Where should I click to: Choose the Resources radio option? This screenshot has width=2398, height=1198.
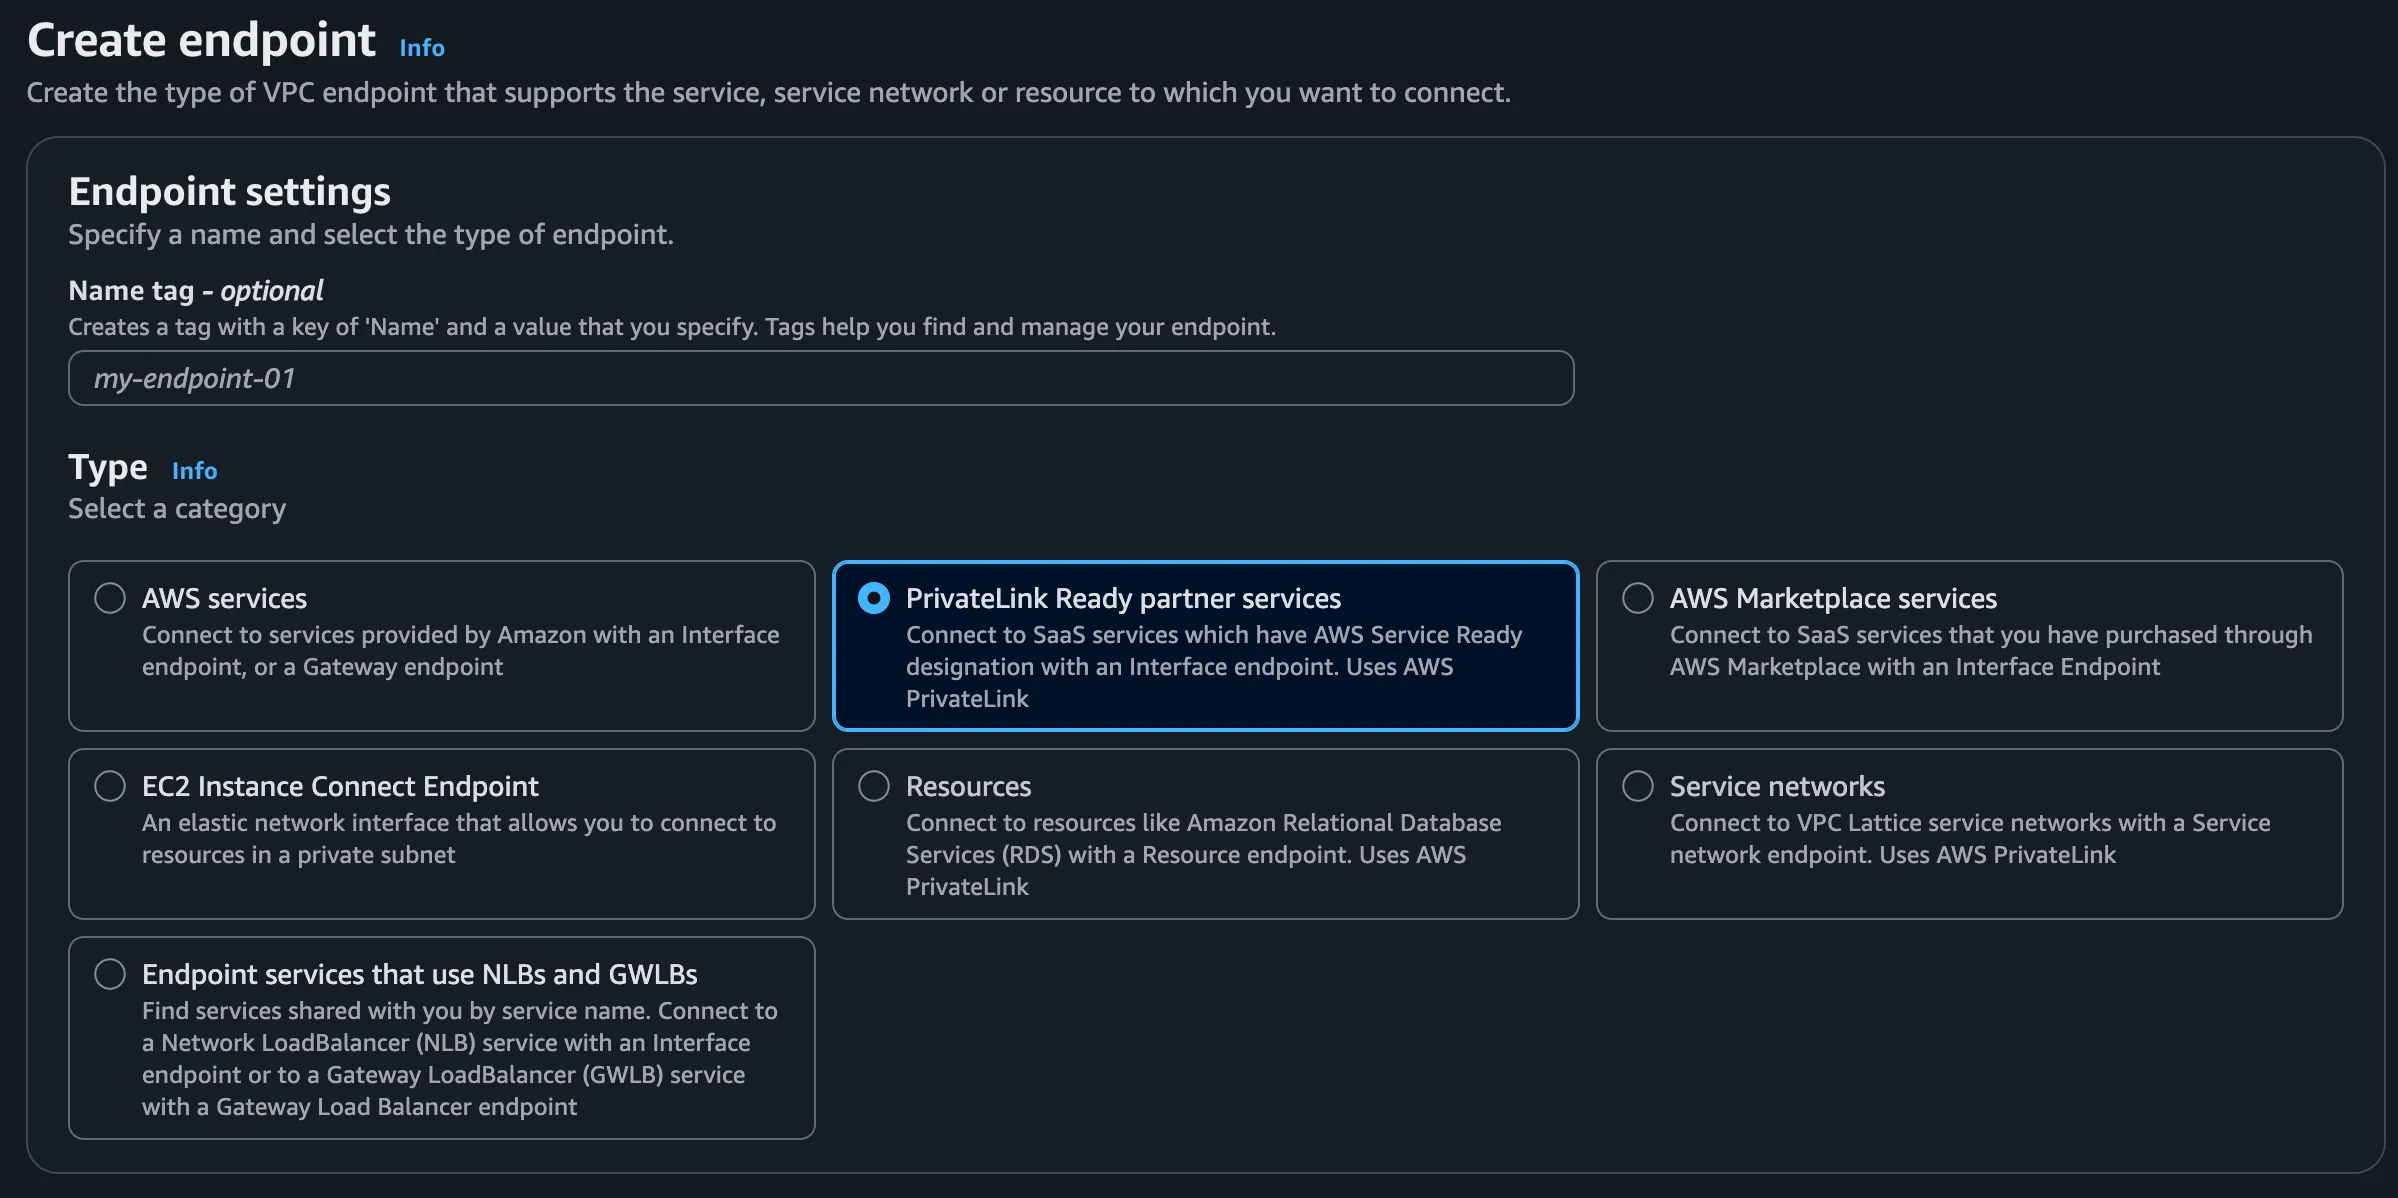[x=874, y=786]
